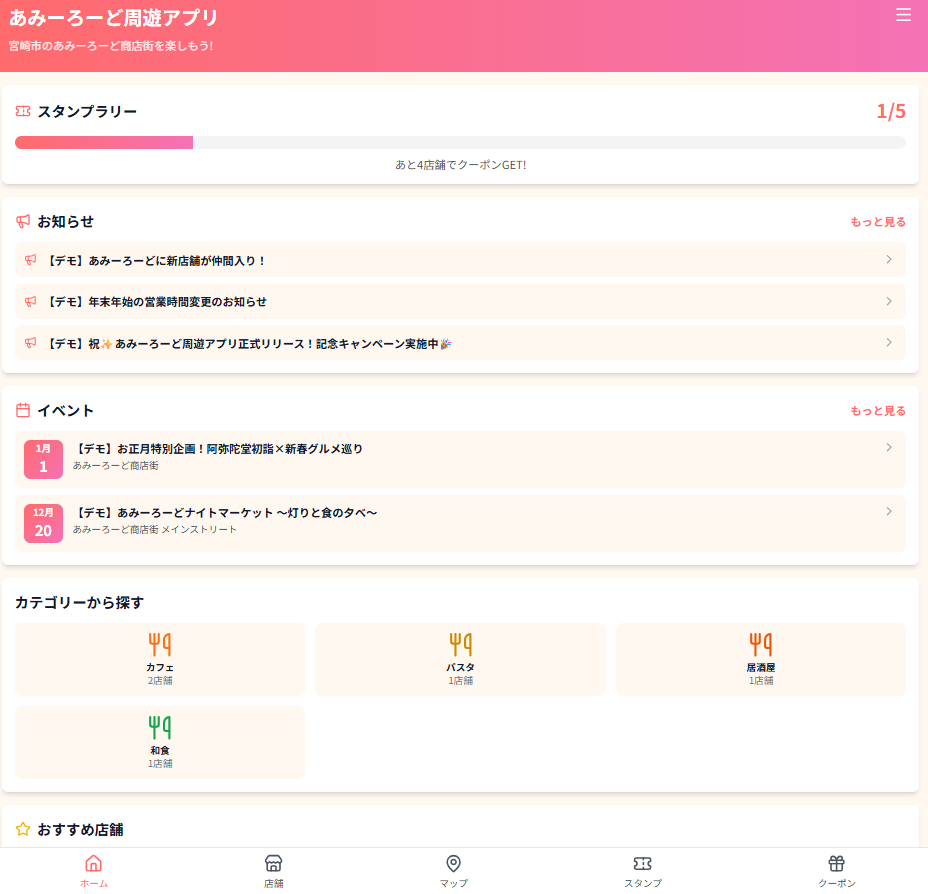The height and width of the screenshot is (894, 928).
Task: Open the hamburger menu icon
Action: pyautogui.click(x=903, y=15)
